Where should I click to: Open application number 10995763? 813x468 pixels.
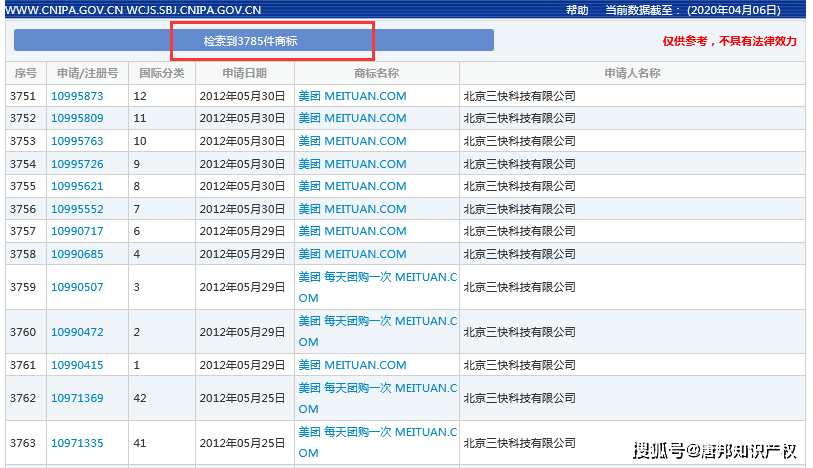[x=77, y=141]
